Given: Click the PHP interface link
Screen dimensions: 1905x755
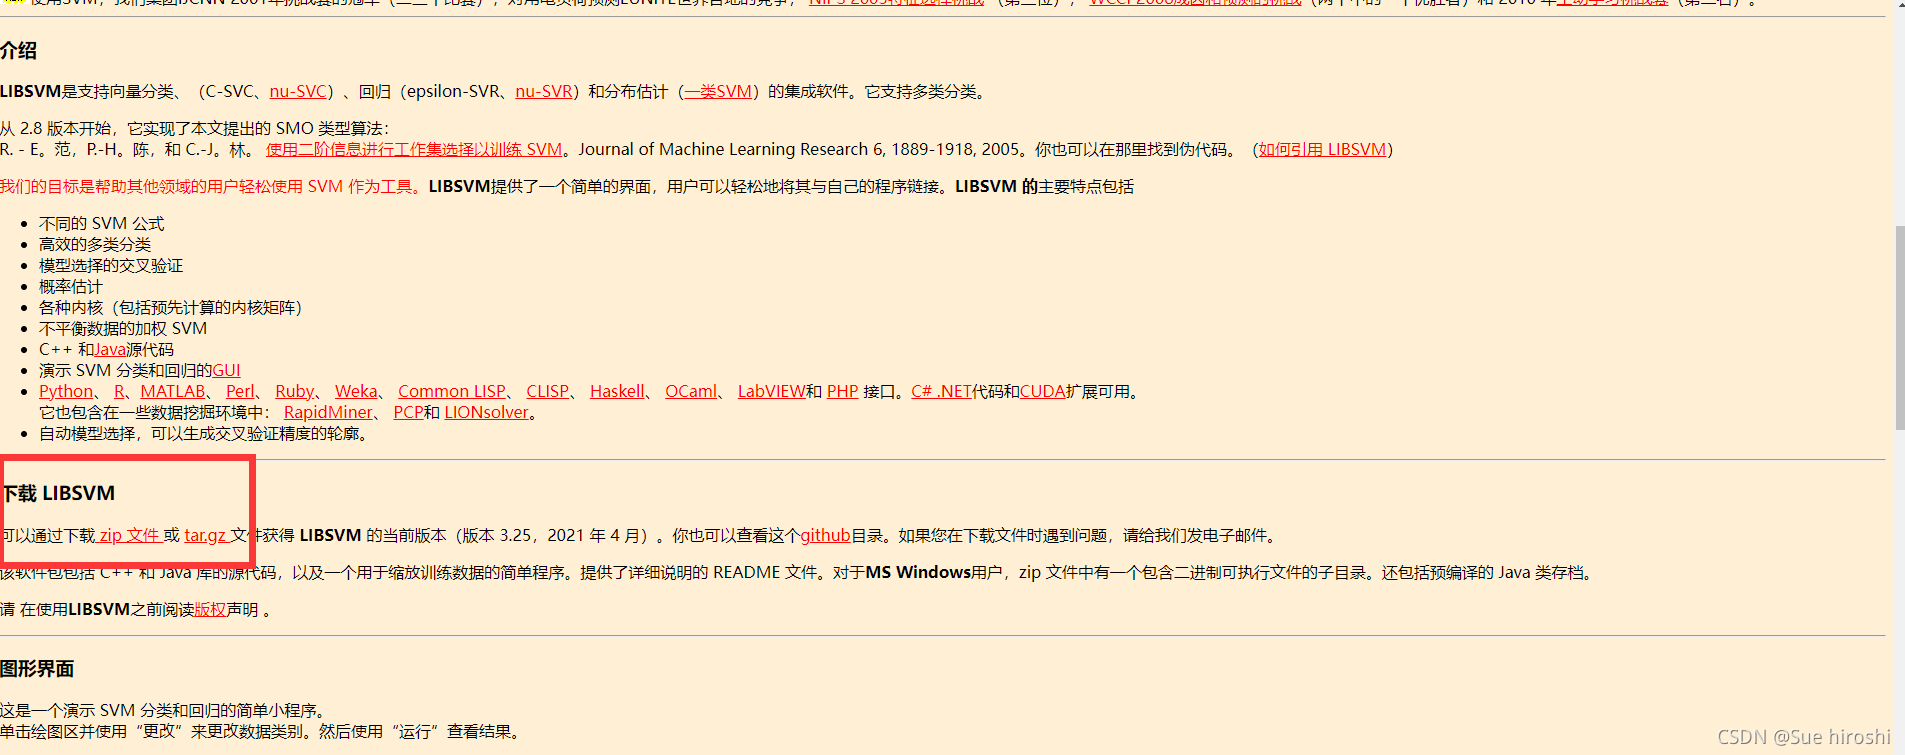Looking at the screenshot, I should click(x=842, y=392).
